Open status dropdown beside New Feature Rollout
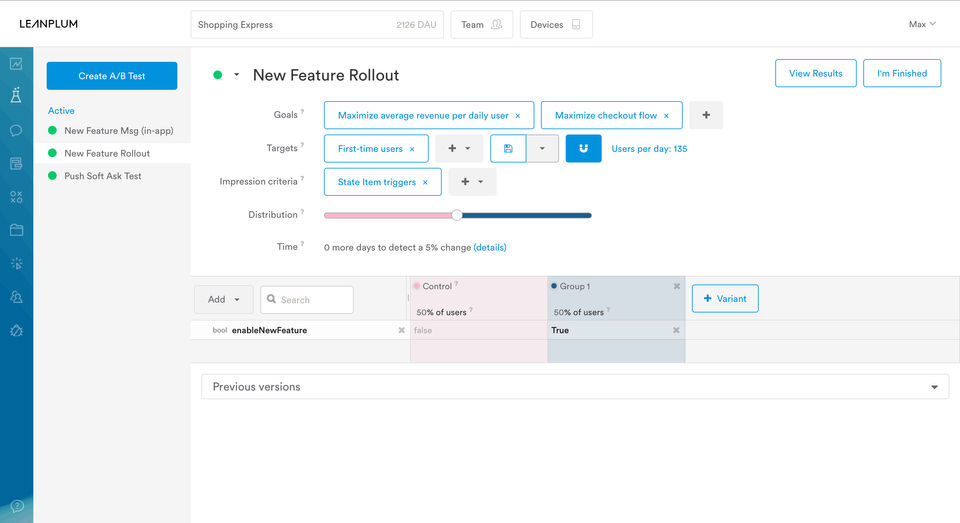 tap(237, 75)
